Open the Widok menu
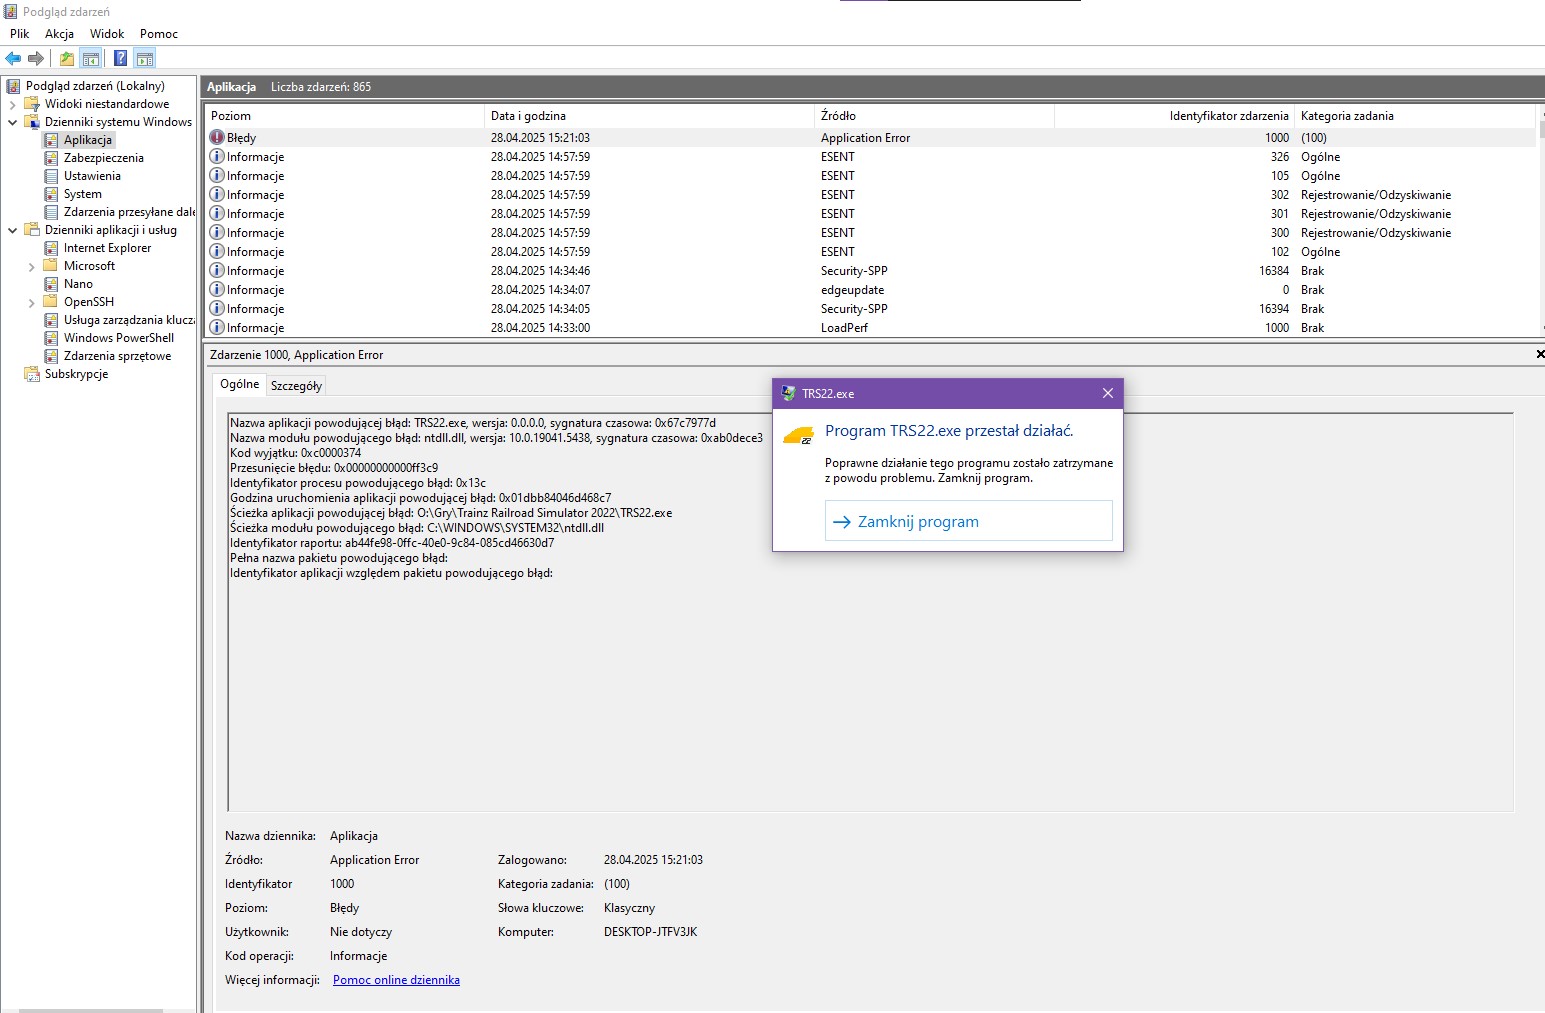The width and height of the screenshot is (1545, 1013). [x=107, y=34]
